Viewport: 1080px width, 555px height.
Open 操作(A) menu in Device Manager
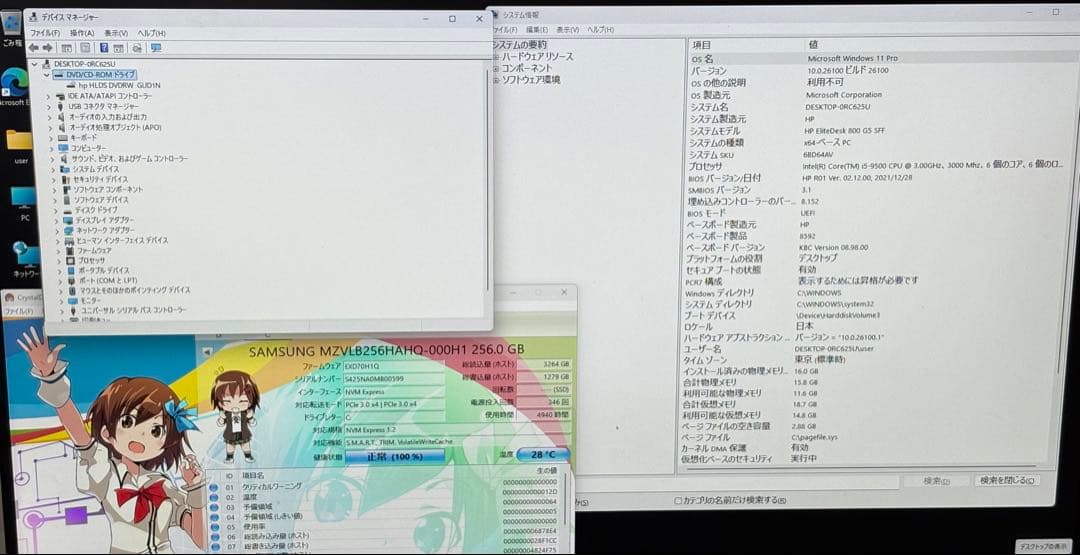click(x=82, y=33)
